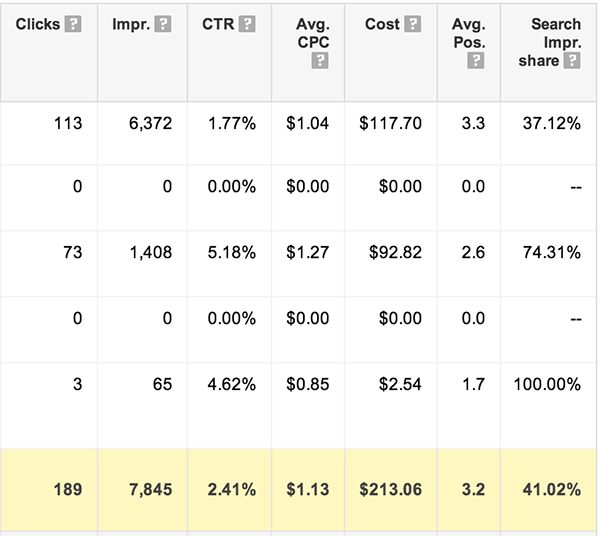Sort by the Clicks column header

tap(38, 24)
